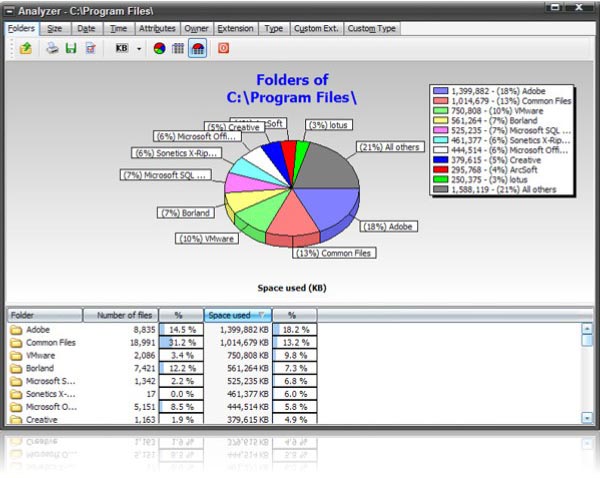Switch to the Extension tab
The image size is (600, 478).
[235, 29]
